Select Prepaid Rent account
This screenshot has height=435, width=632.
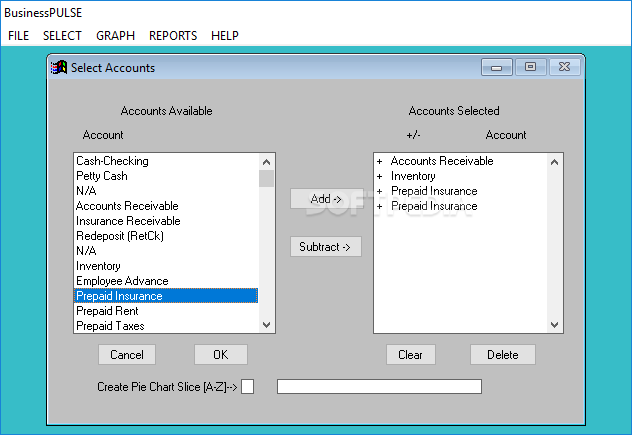pos(166,311)
